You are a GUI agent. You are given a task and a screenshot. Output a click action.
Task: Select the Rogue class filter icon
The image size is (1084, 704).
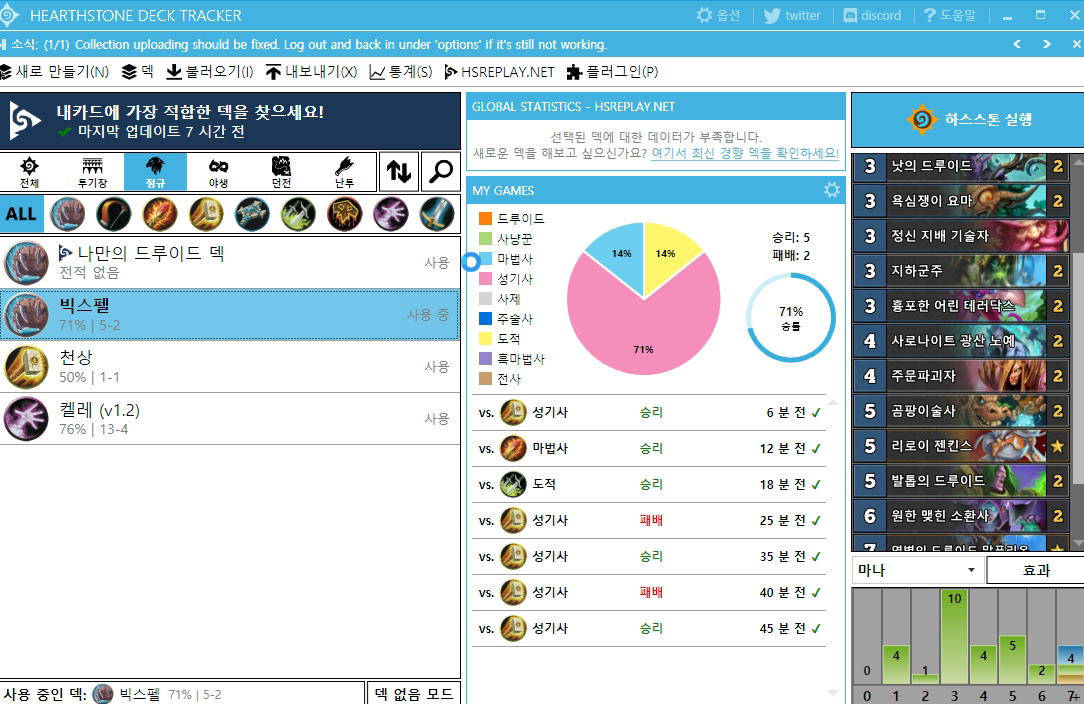tap(299, 213)
